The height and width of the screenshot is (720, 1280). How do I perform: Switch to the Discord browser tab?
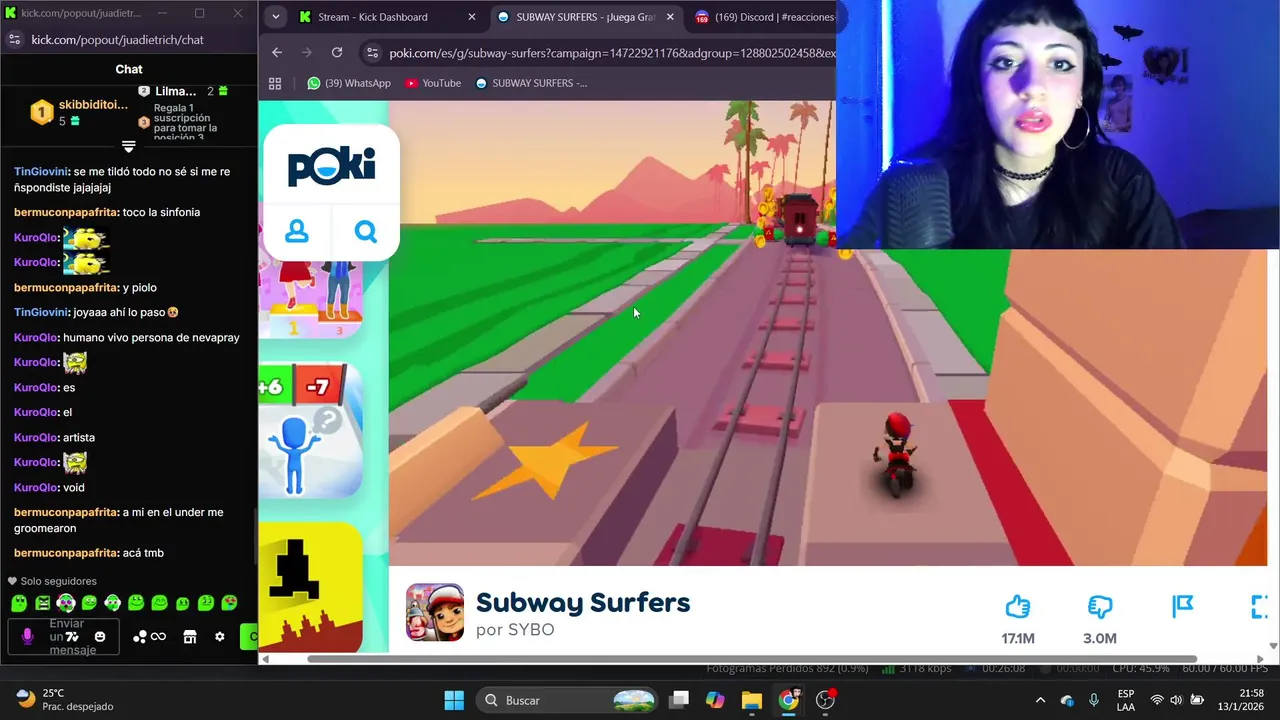click(x=765, y=17)
